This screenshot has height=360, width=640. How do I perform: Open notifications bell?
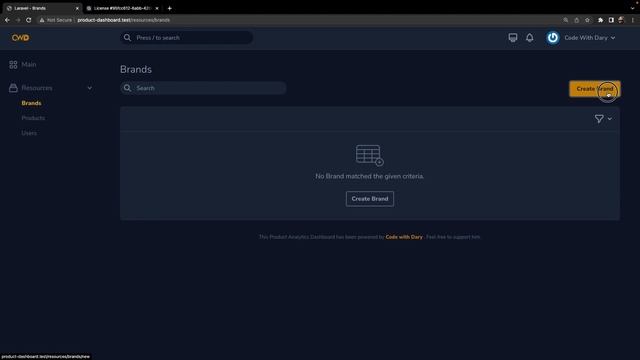529,38
